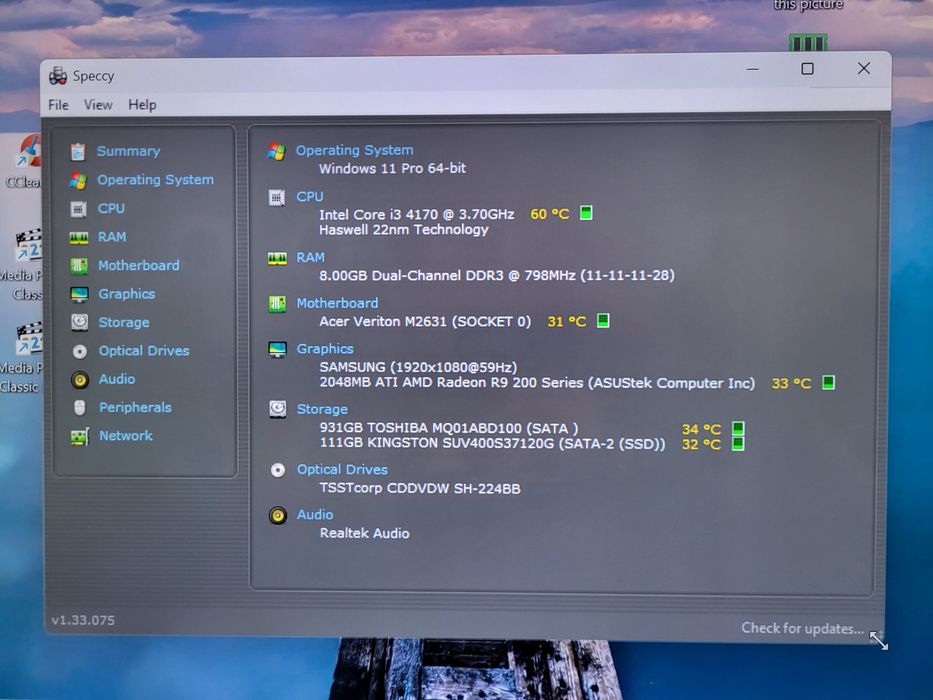
Task: Click the Peripherals mouse icon in sidebar
Action: click(80, 408)
